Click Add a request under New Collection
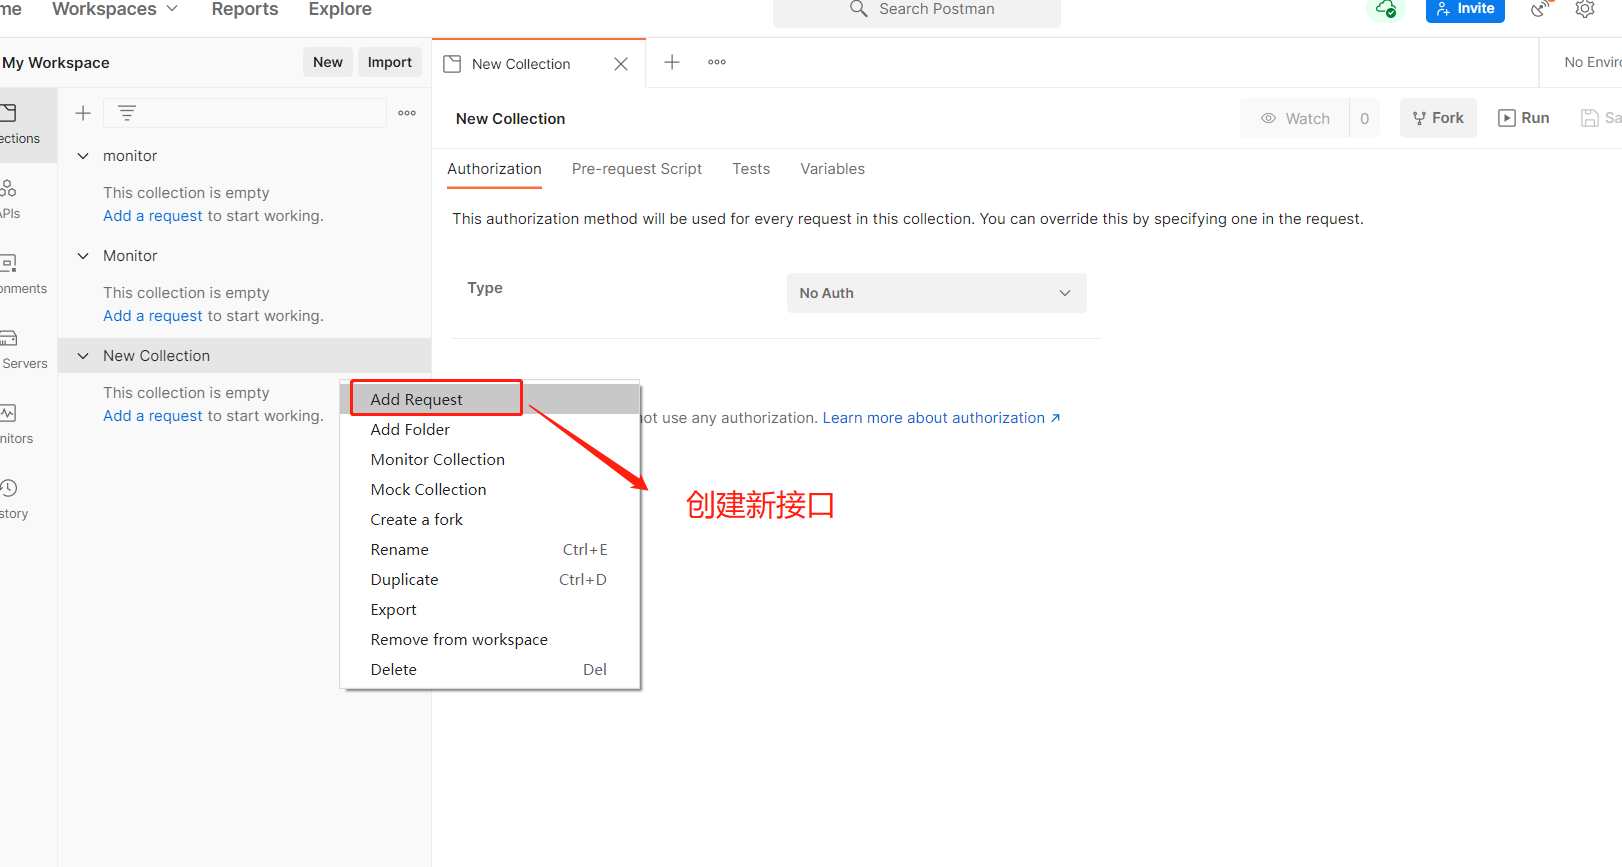 point(153,416)
